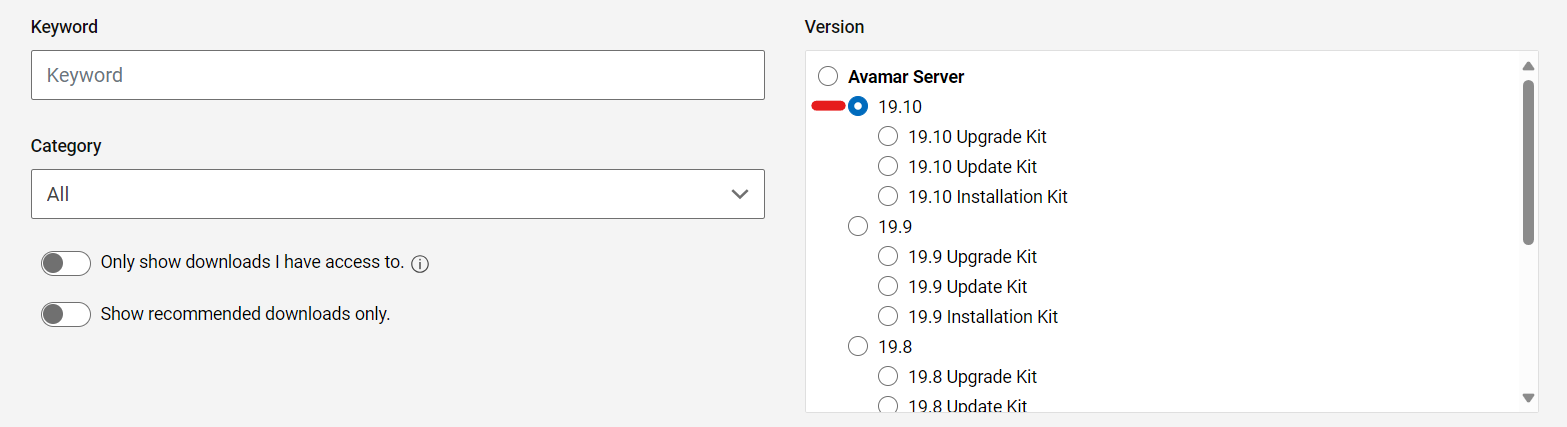
Task: Select the 19.9 version radio button
Action: pyautogui.click(x=858, y=226)
